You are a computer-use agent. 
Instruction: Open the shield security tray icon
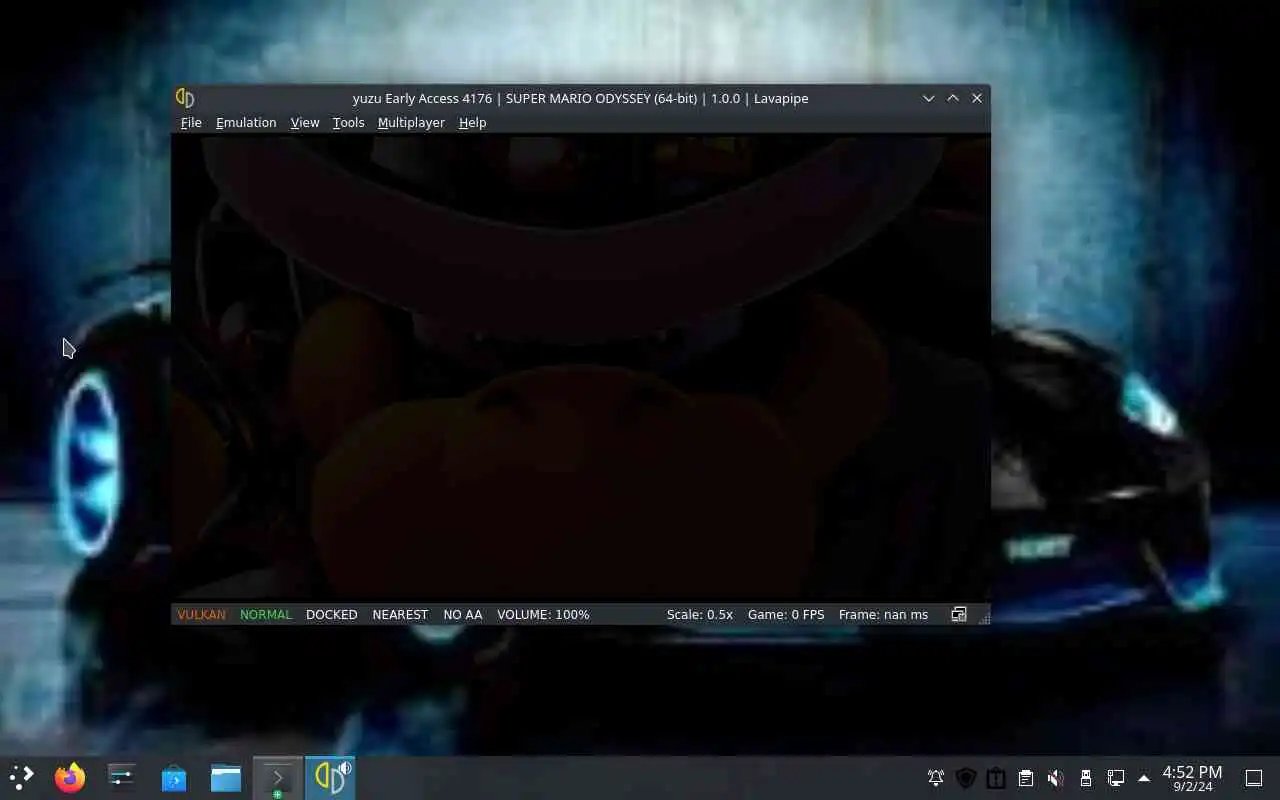(966, 778)
